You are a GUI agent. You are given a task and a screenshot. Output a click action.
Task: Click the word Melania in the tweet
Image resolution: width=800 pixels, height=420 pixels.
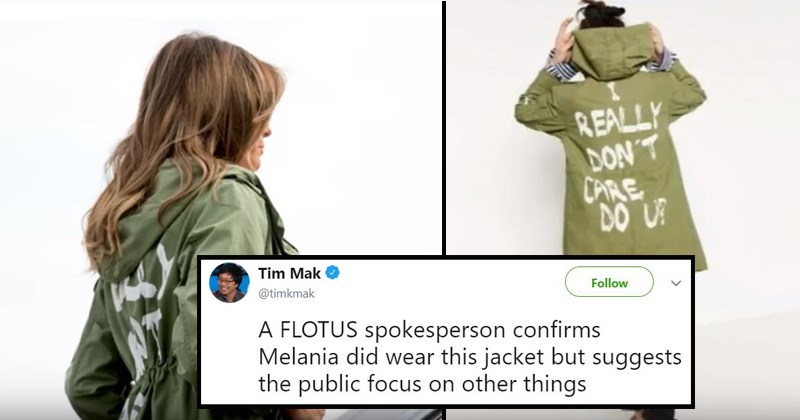click(x=298, y=357)
